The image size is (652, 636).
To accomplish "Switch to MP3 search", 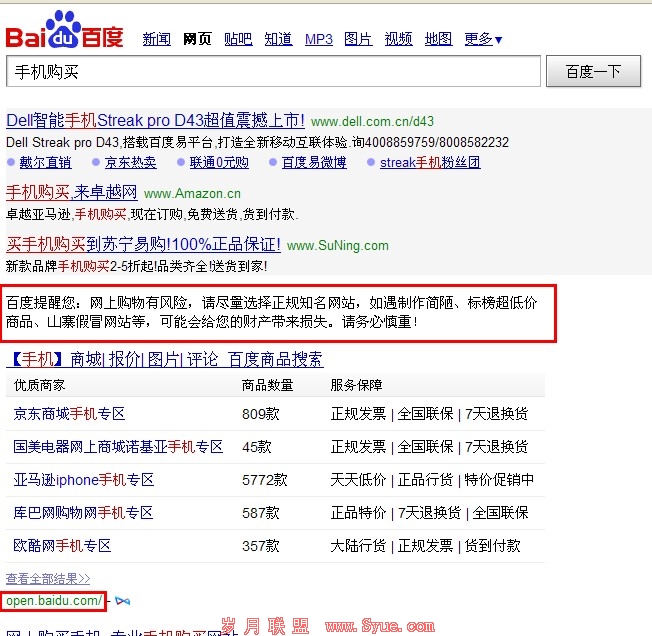I will pos(319,39).
